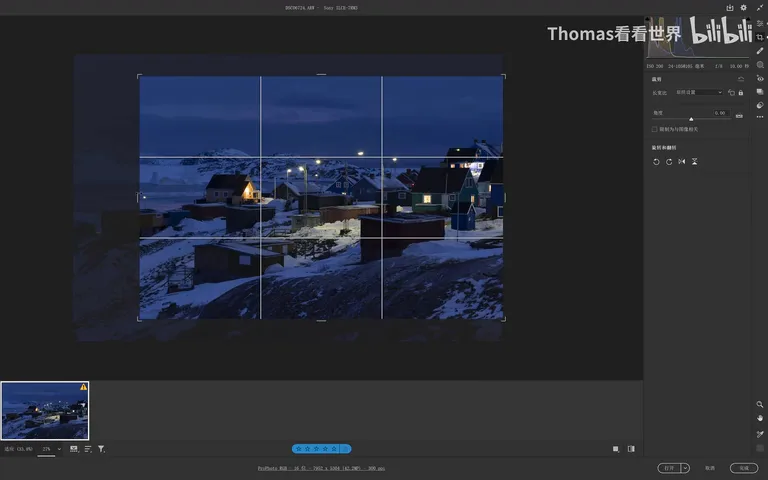Screen dimensions: 768x480
Task: Click the warning badge on thumbnail
Action: pyautogui.click(x=83, y=387)
